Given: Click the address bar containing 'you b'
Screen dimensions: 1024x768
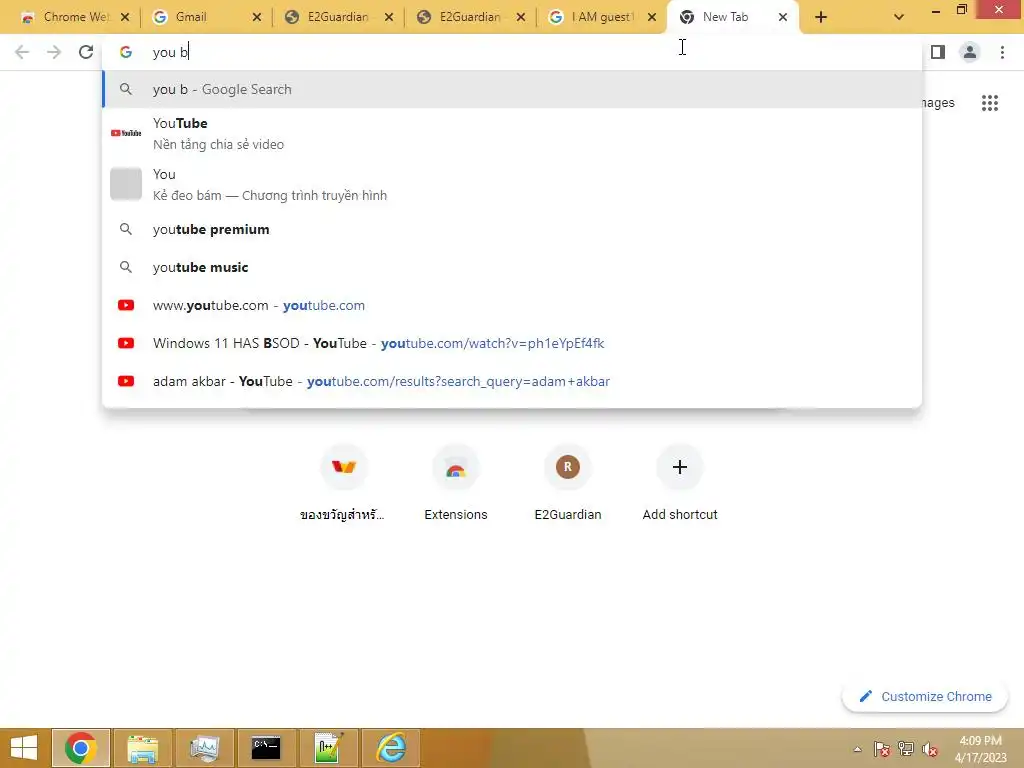Looking at the screenshot, I should point(512,52).
